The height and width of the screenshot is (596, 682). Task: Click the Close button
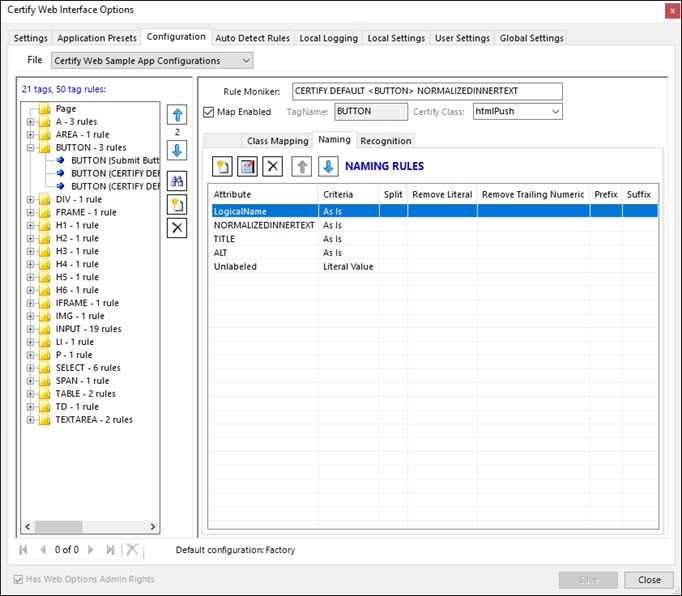(x=649, y=580)
